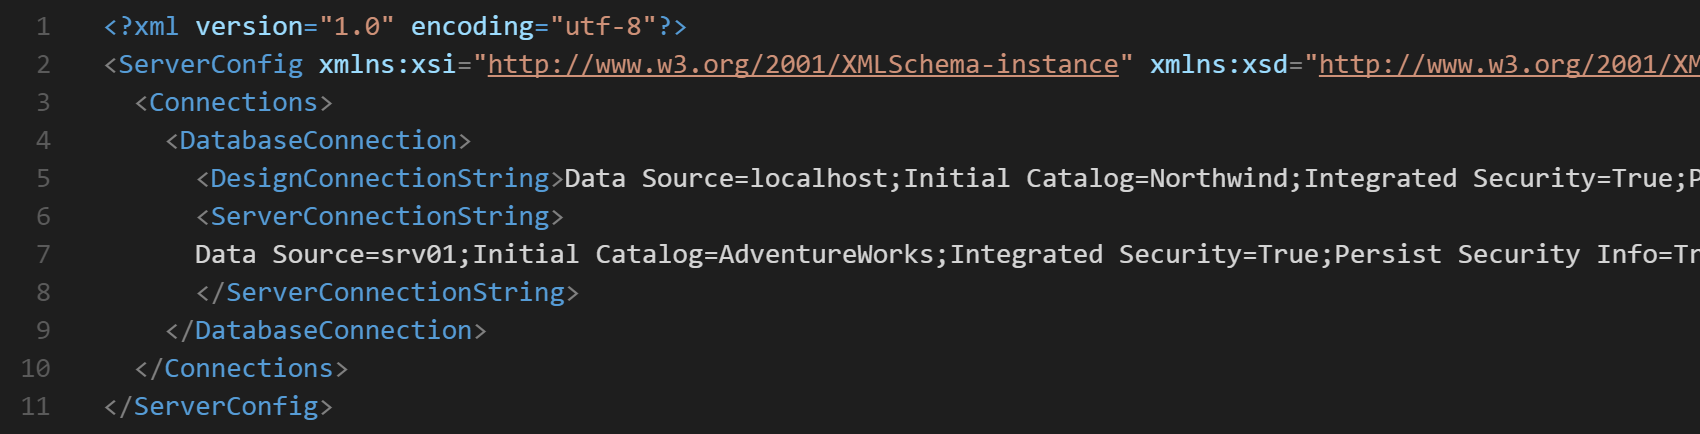Click line number 1 in the gutter
The height and width of the screenshot is (434, 1700).
coord(43,27)
